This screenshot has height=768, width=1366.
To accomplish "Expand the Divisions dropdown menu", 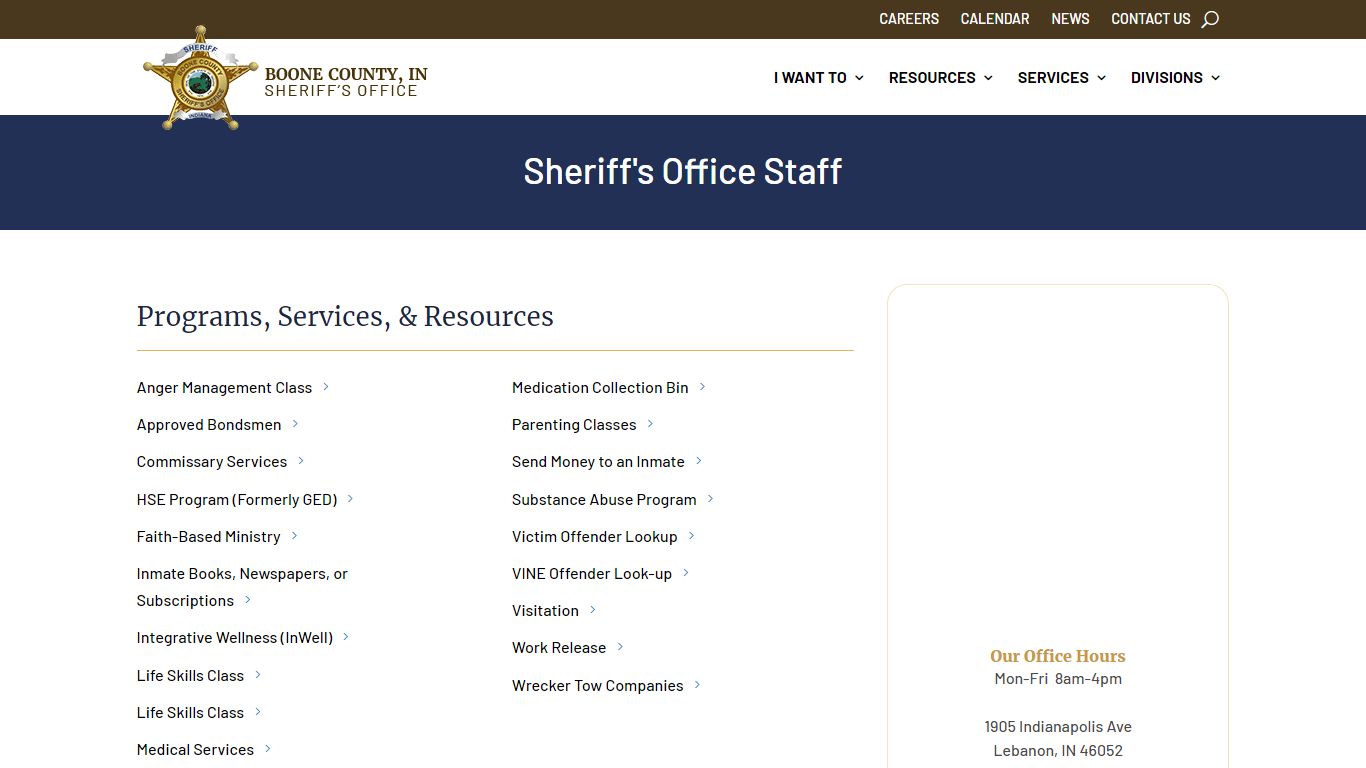I will coord(1175,77).
